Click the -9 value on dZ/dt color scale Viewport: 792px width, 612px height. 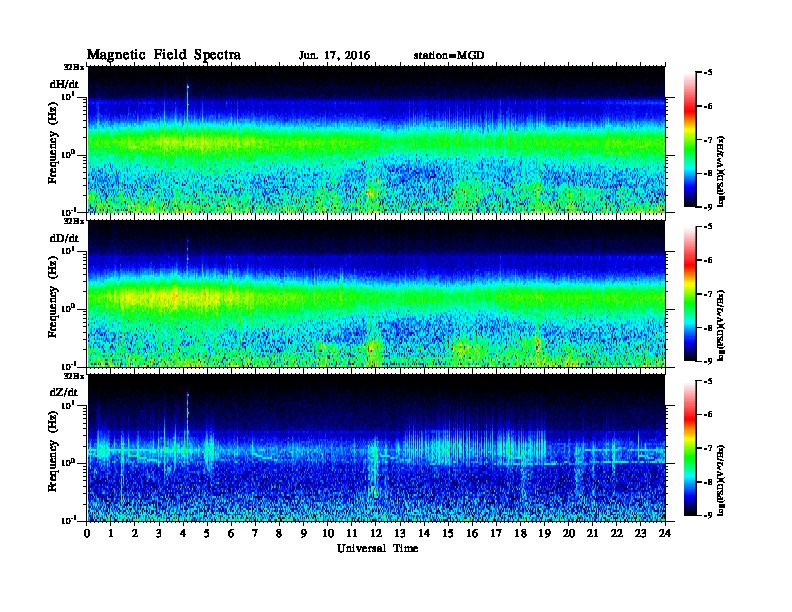click(x=708, y=516)
